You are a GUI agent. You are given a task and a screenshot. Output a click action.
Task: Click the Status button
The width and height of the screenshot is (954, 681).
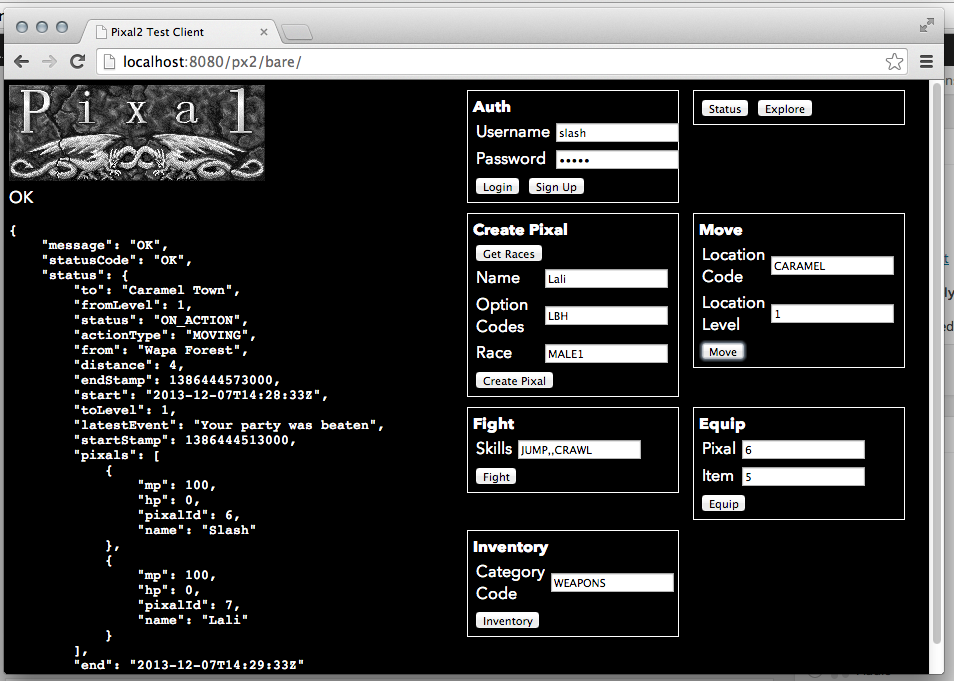pyautogui.click(x=725, y=109)
